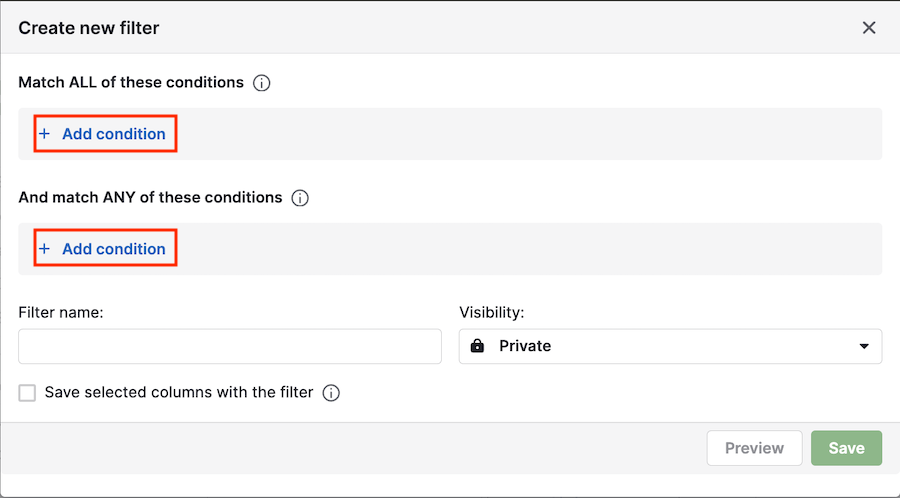900x498 pixels.
Task: Show info about saving selected columns
Action: (x=331, y=393)
